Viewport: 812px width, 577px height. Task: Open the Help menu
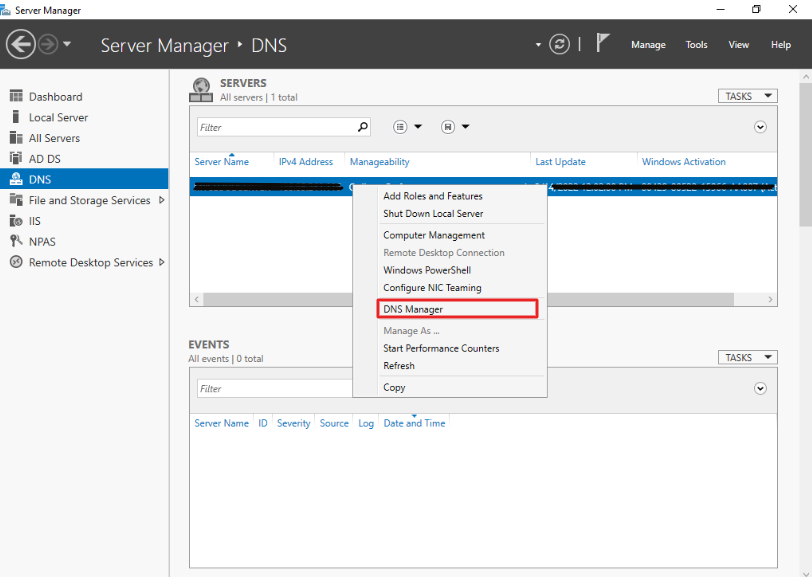[x=780, y=45]
